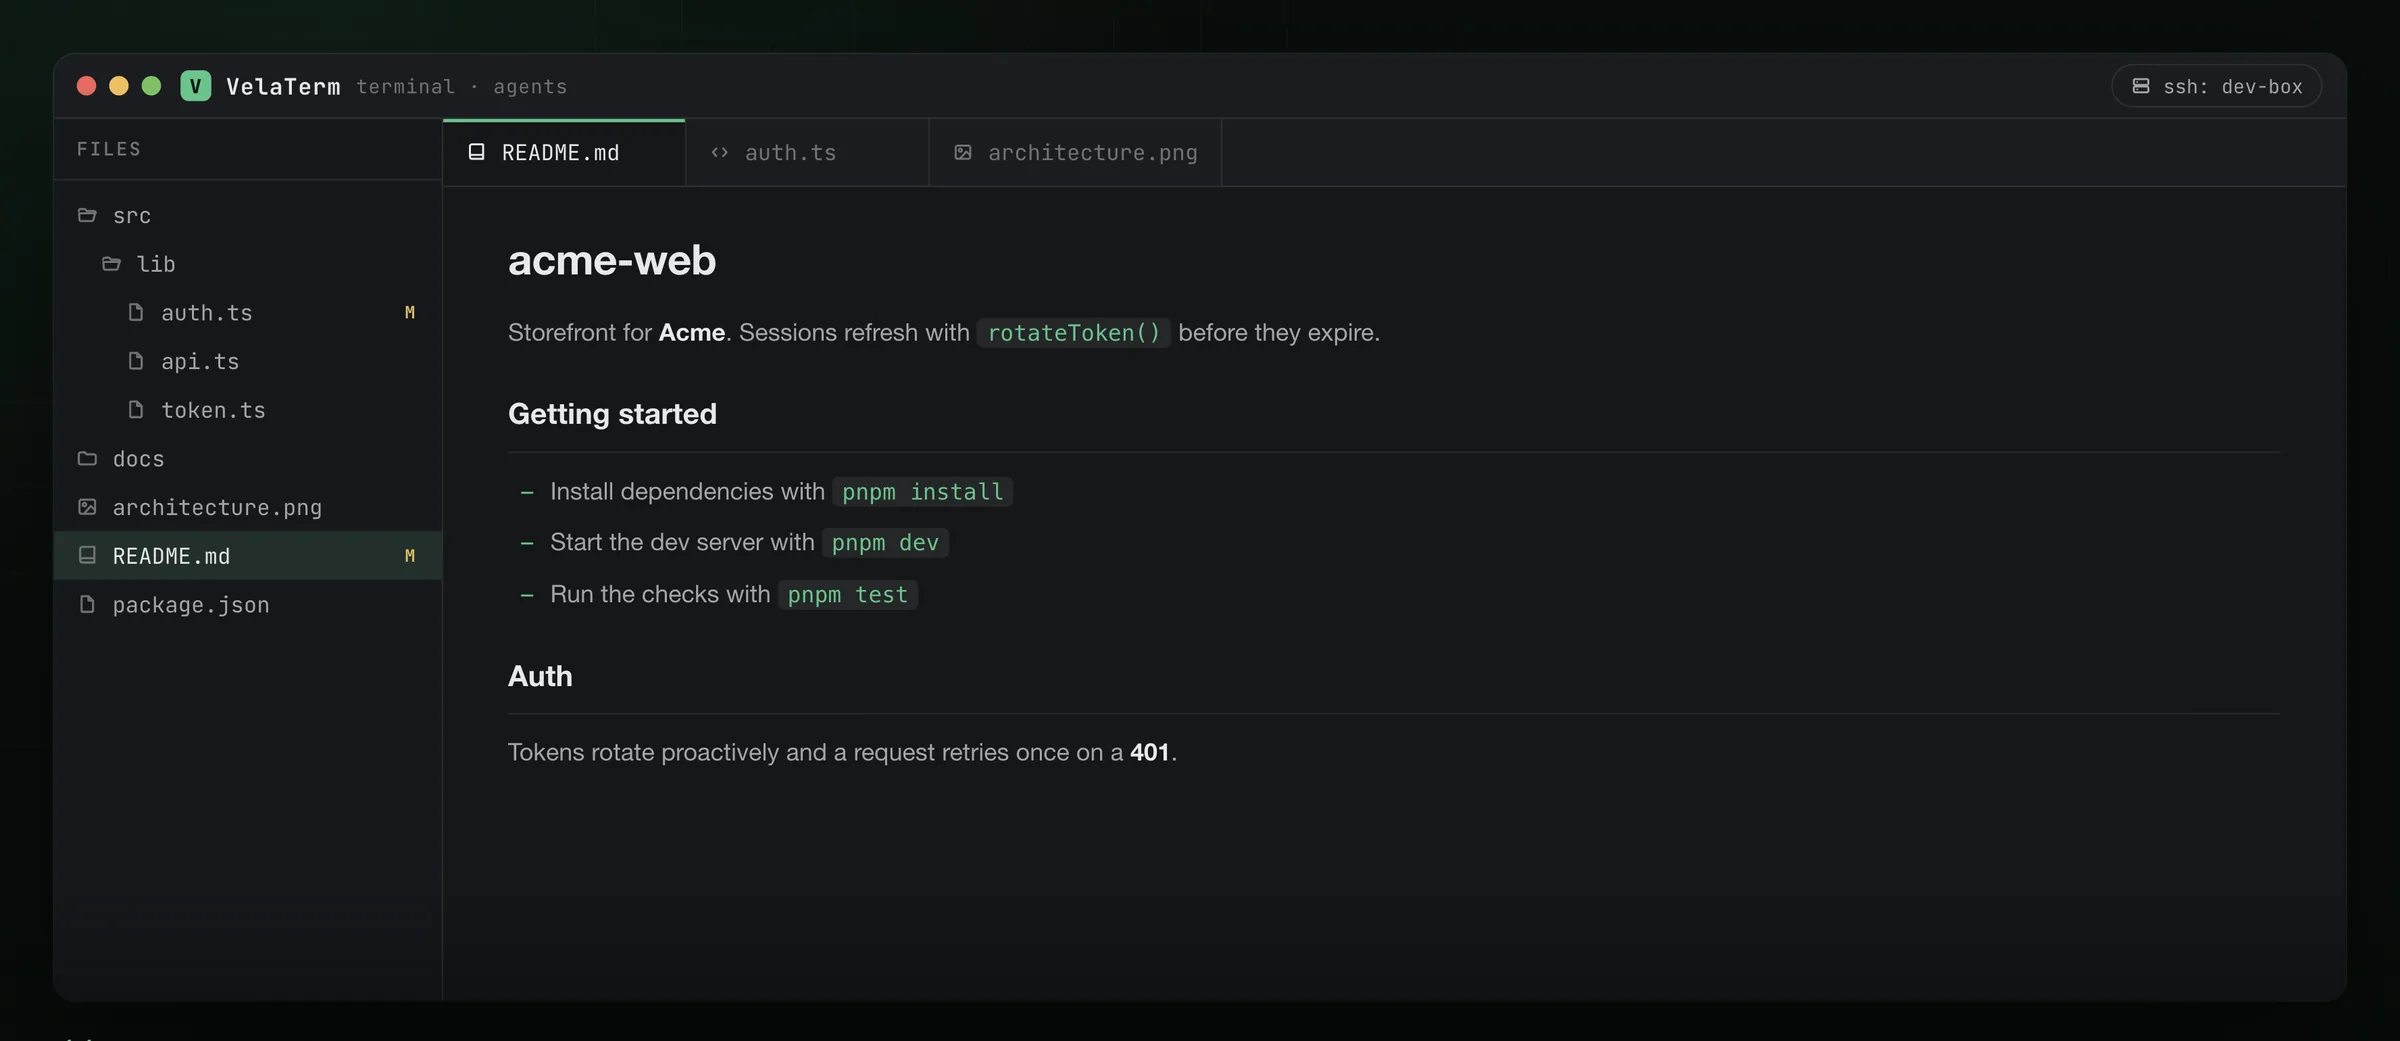This screenshot has height=1041, width=2400.
Task: Collapse the src folder in file tree
Action: (248, 215)
